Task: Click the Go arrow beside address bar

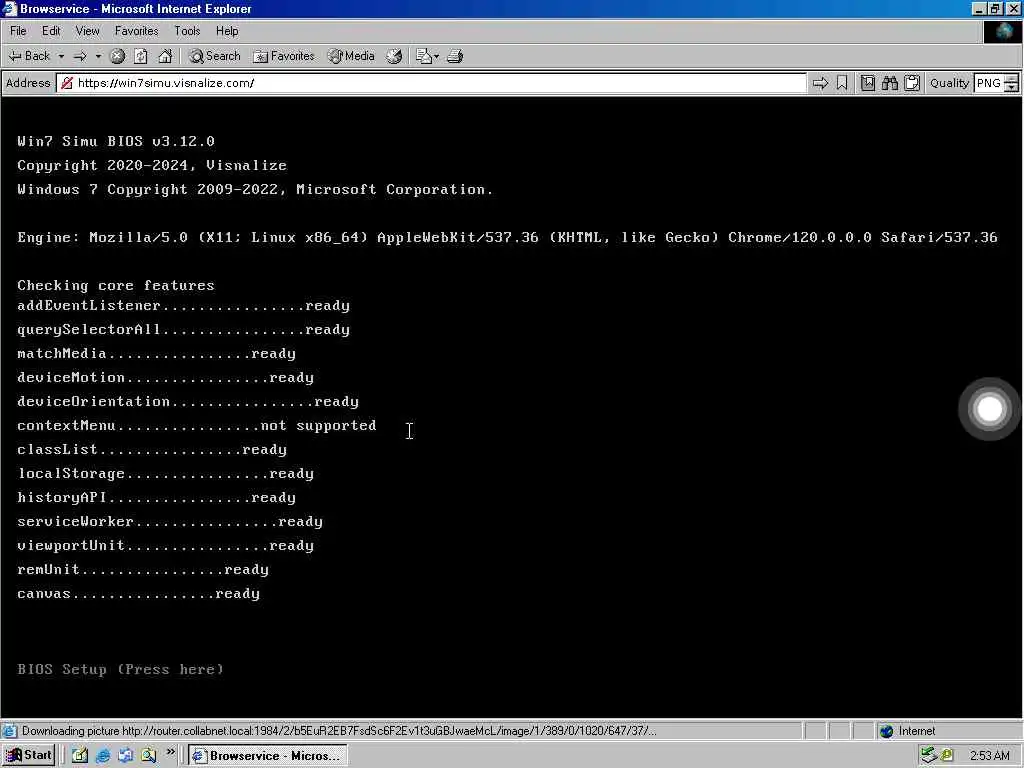Action: [x=820, y=83]
